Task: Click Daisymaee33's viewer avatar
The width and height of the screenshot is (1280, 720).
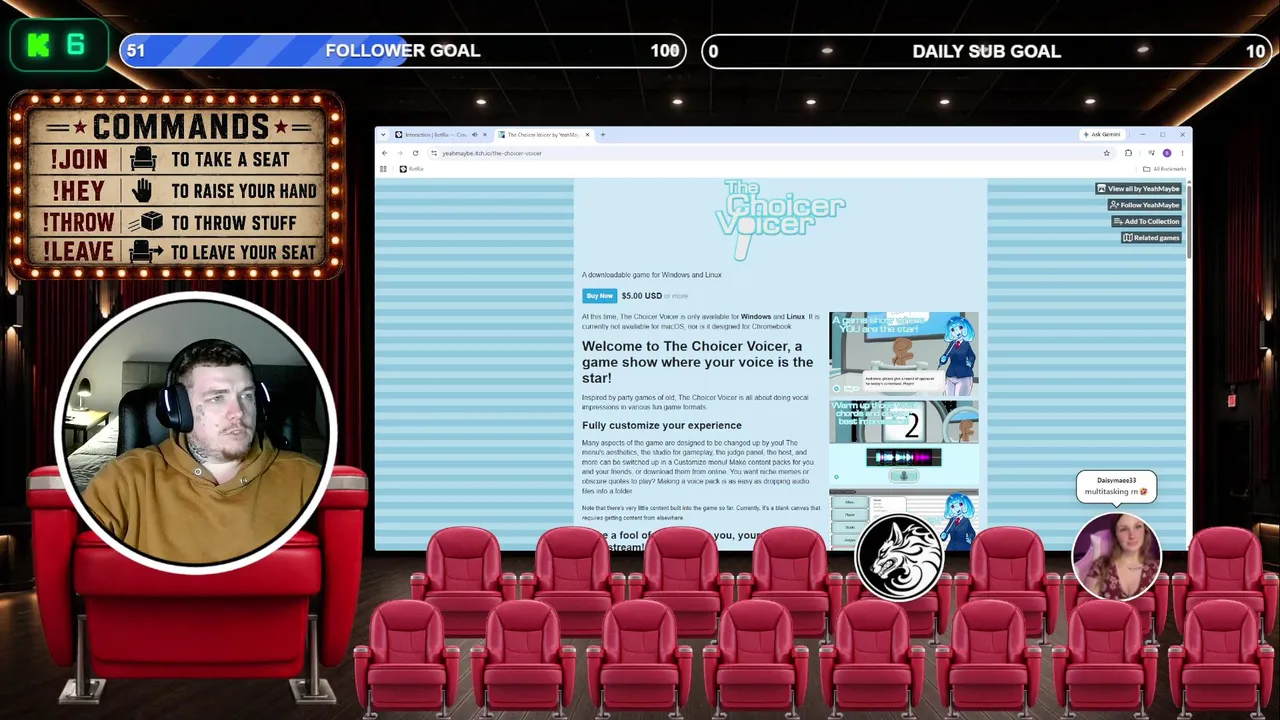Action: [1116, 555]
